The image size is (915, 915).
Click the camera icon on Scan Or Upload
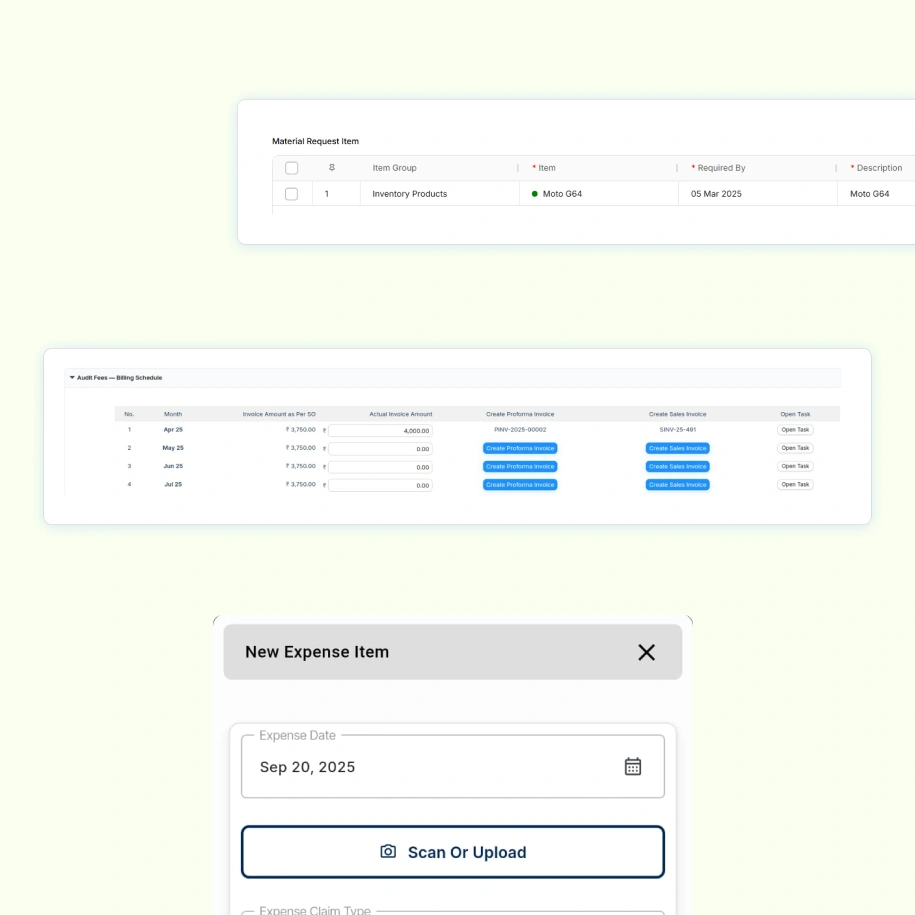pos(388,852)
